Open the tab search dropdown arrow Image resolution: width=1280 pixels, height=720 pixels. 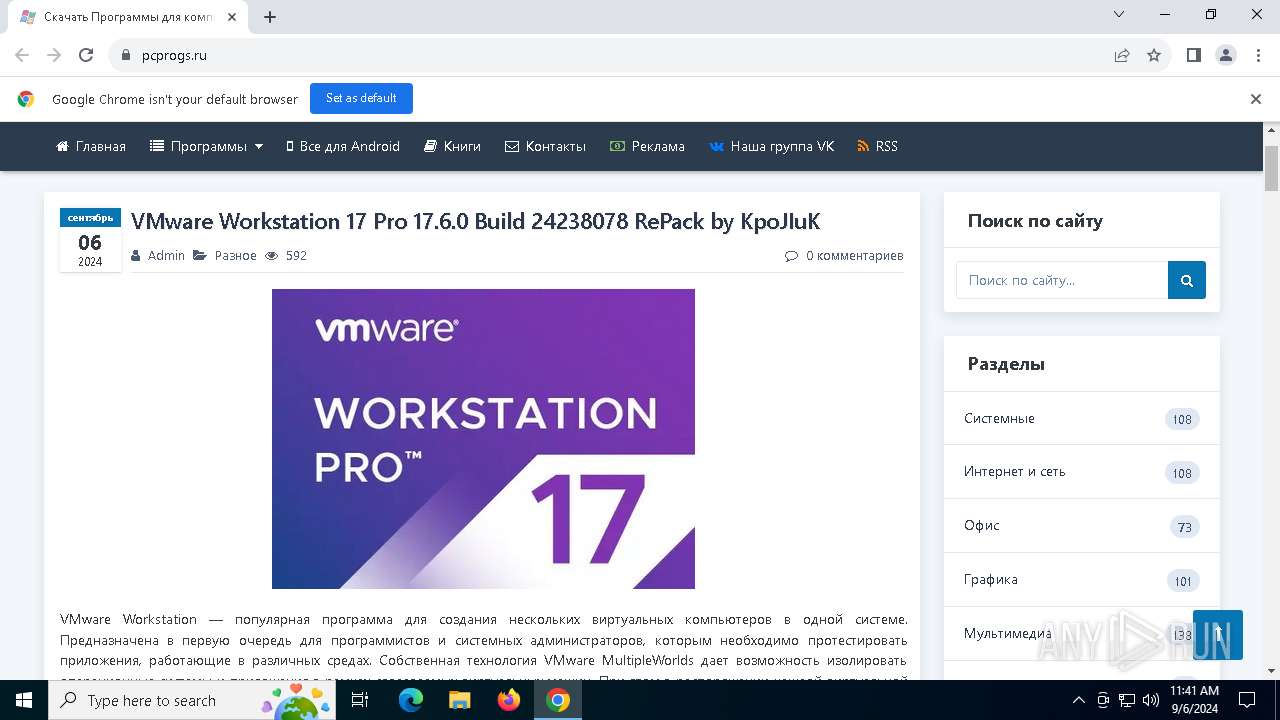(x=1119, y=15)
